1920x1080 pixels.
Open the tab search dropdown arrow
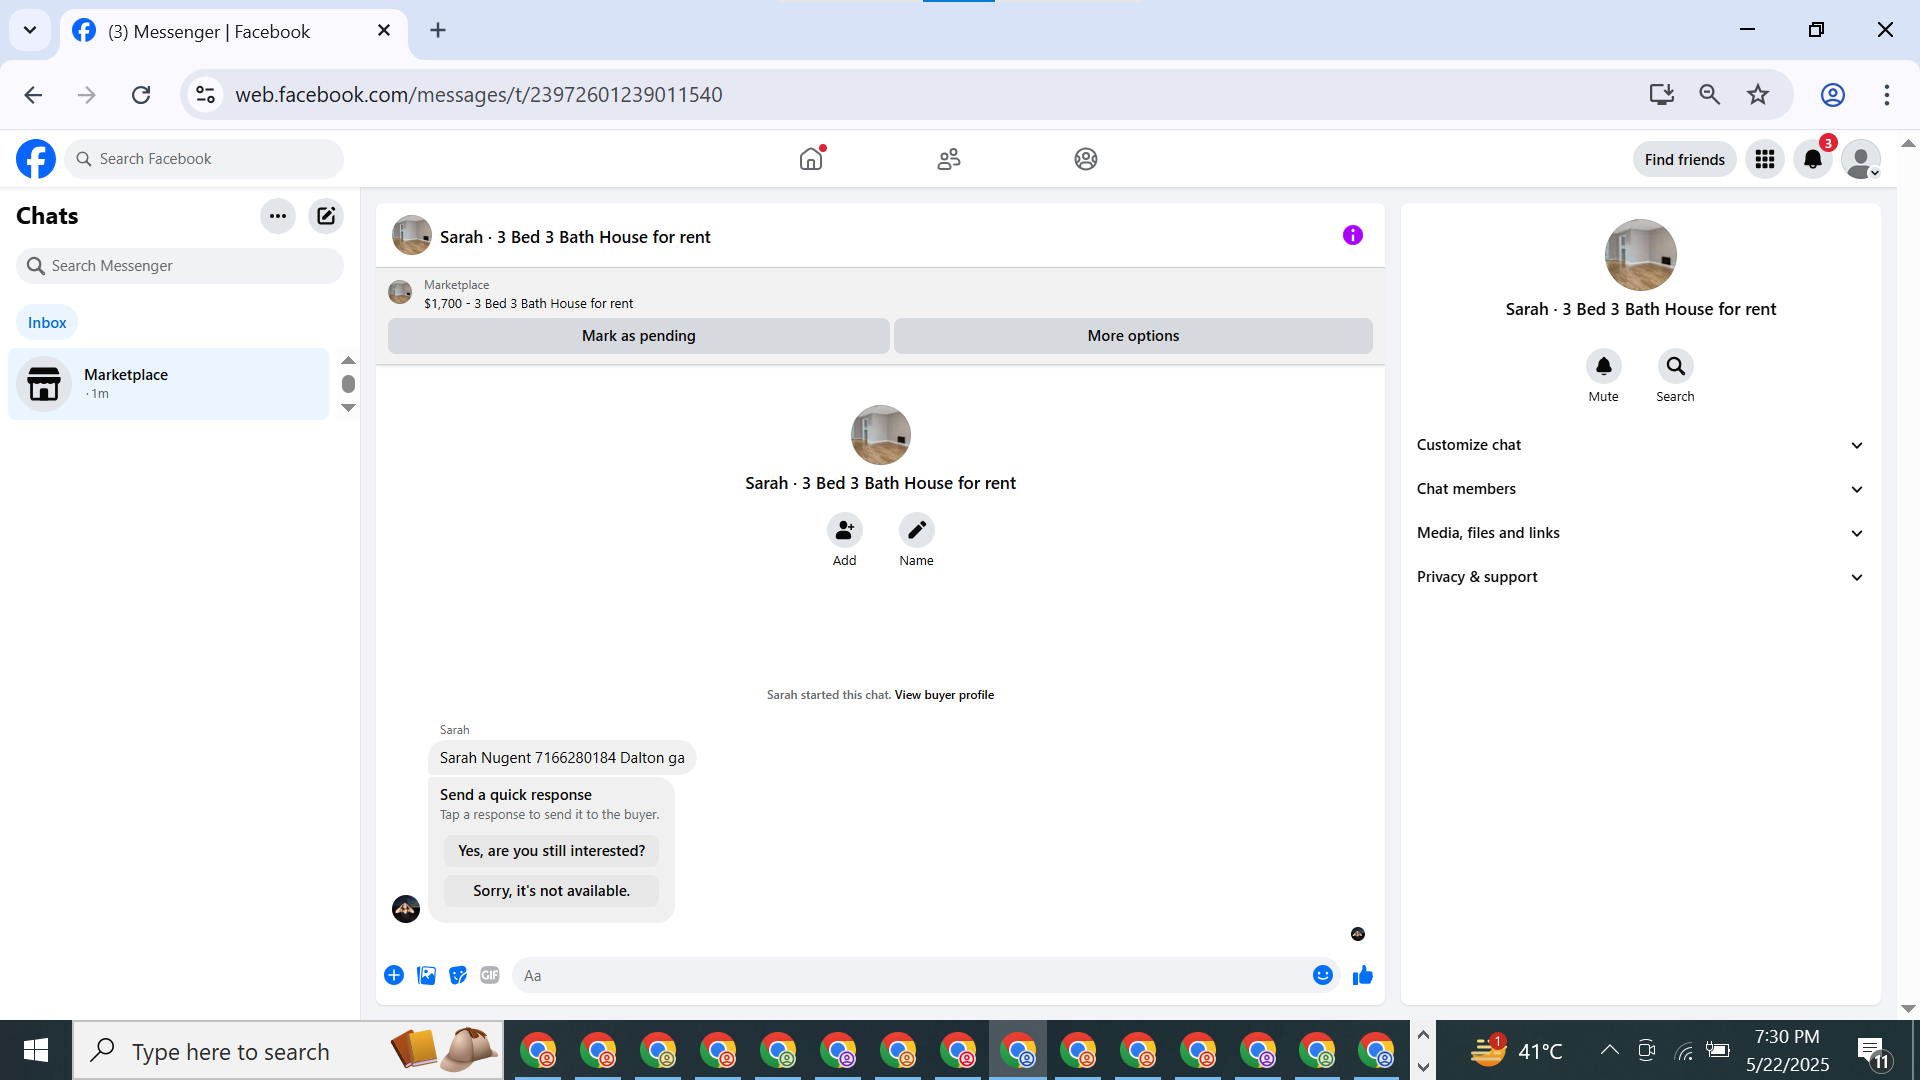pos(30,30)
